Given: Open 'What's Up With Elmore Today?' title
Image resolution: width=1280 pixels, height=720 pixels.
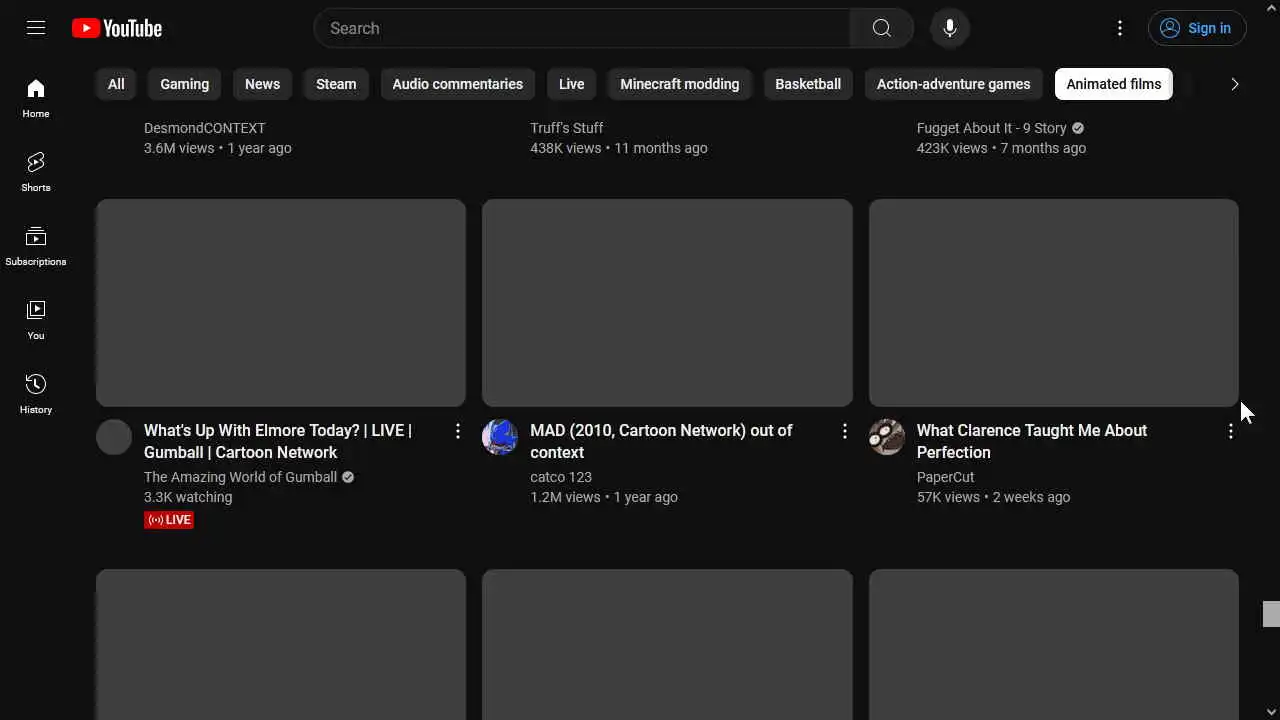Looking at the screenshot, I should pos(278,441).
